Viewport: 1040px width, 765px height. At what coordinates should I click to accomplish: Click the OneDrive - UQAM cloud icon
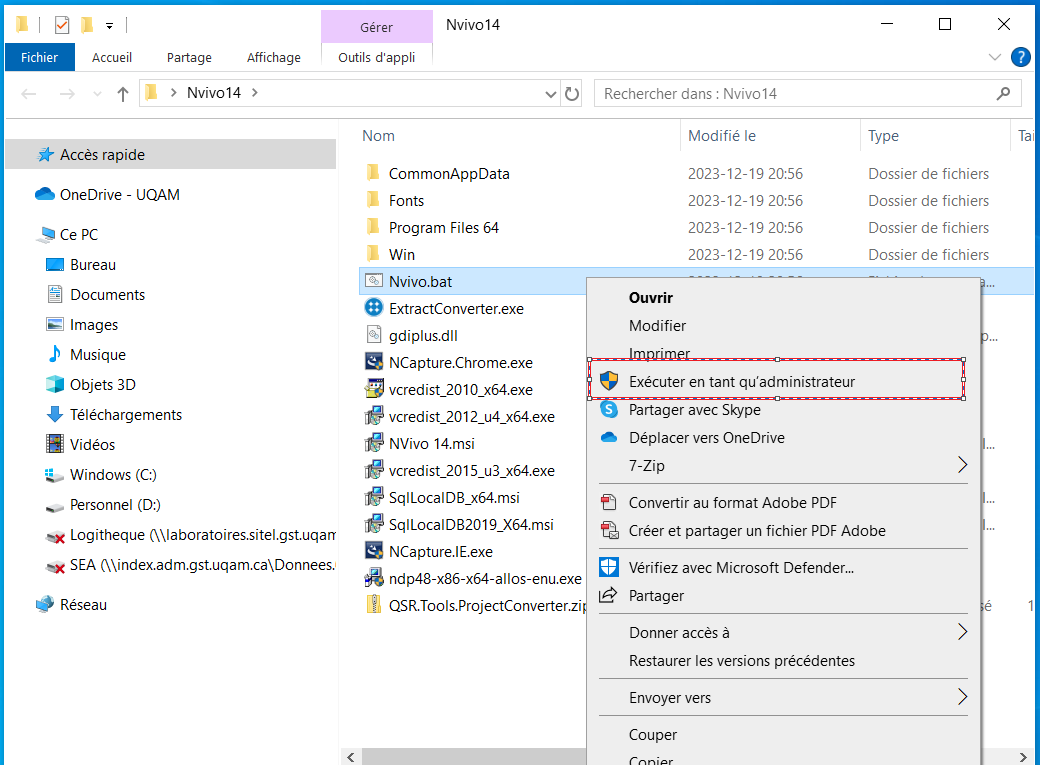(x=45, y=195)
